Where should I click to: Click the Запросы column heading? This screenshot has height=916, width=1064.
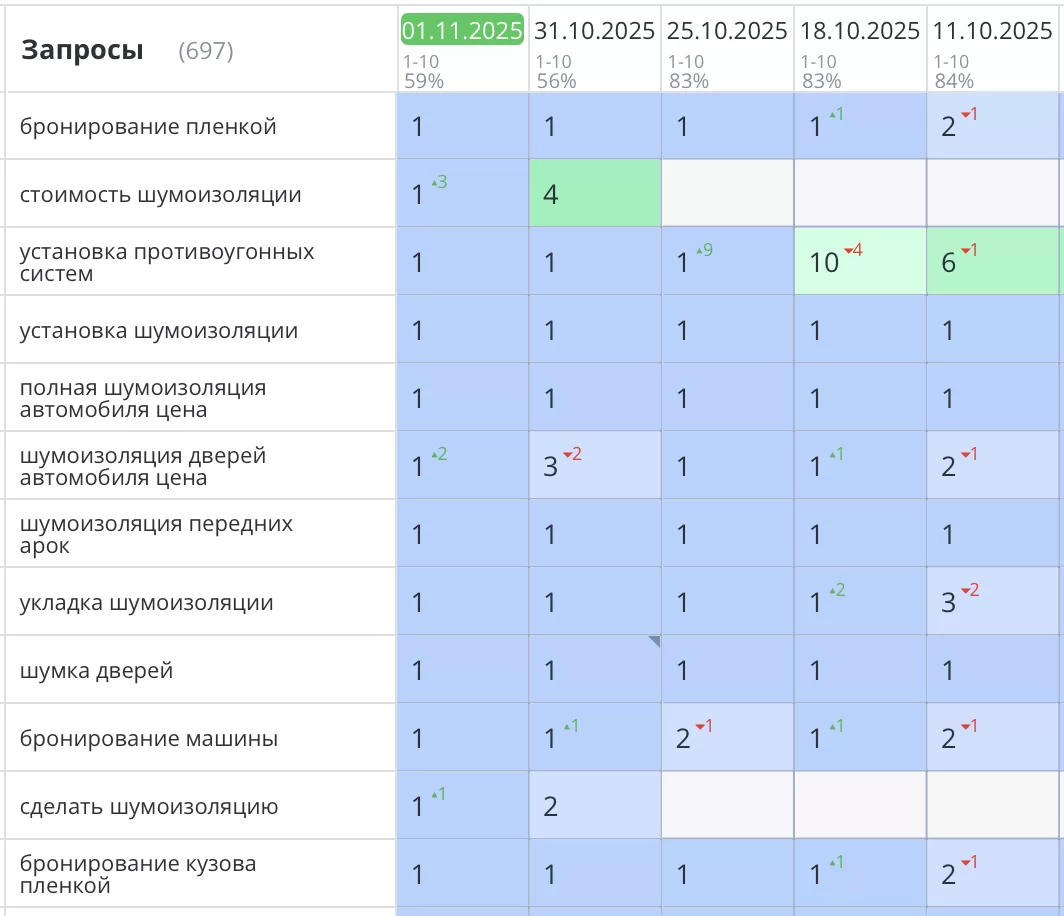(82, 50)
